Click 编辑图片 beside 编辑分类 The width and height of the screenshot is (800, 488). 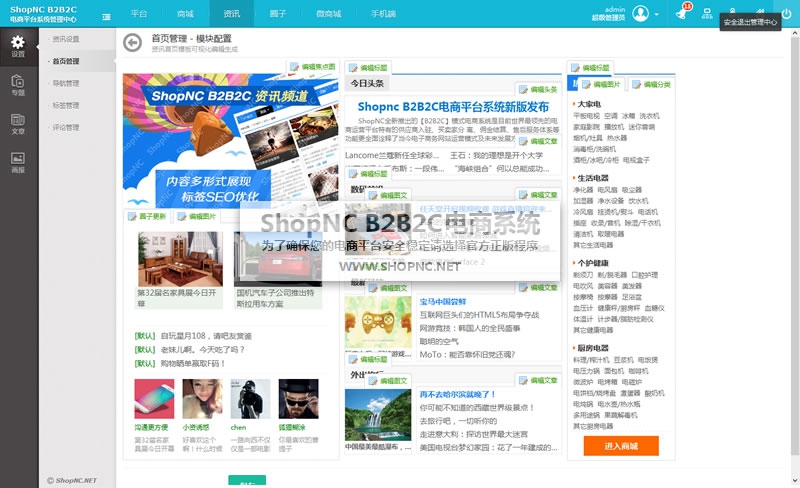point(602,85)
